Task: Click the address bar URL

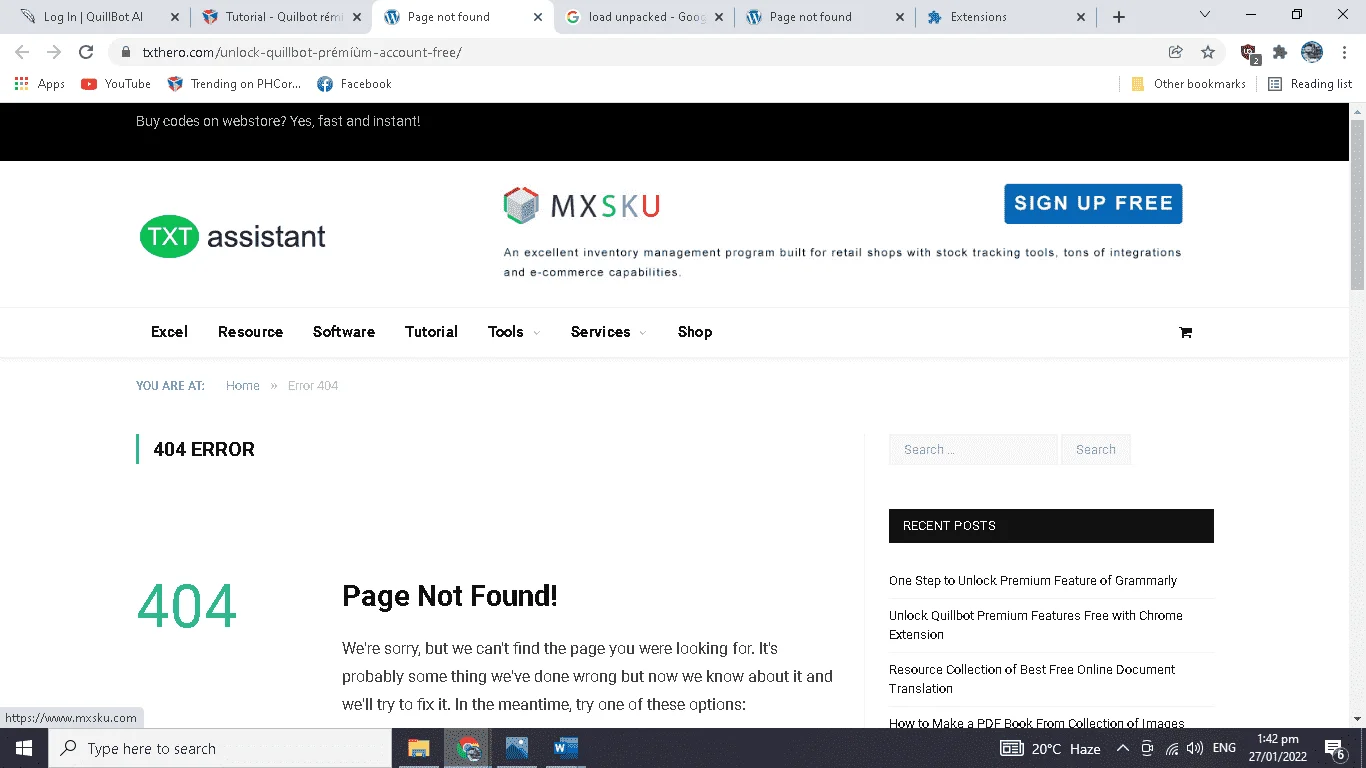Action: click(302, 52)
